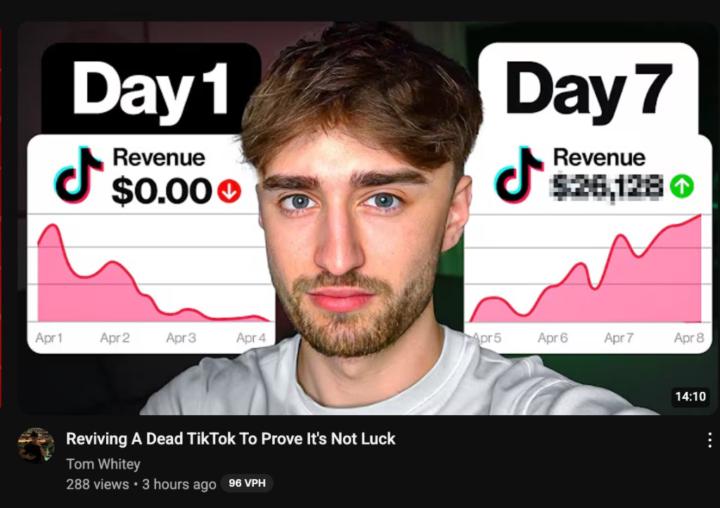Click the left TikTok logo in the thumbnail

[78, 175]
